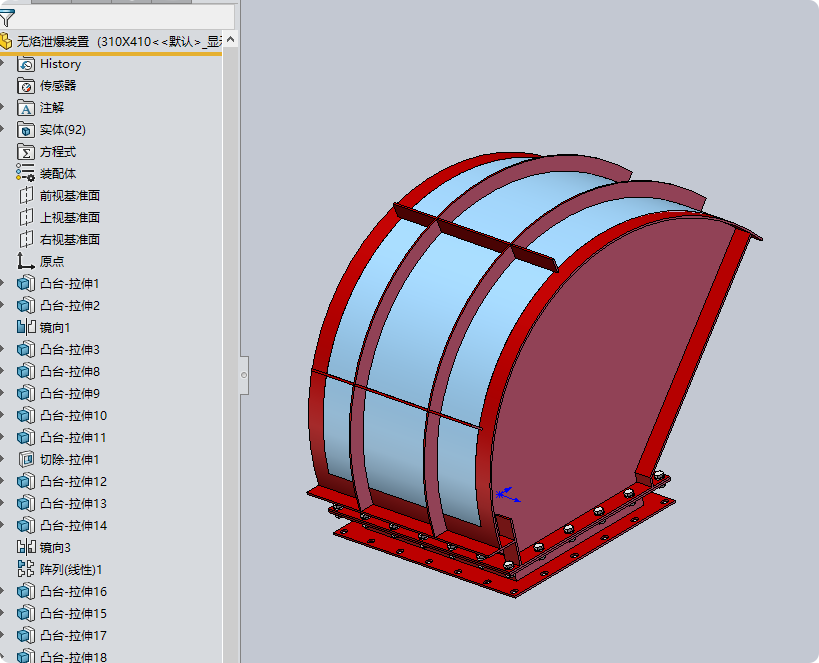Select the 上视基准面 label
Viewport: 819px width, 663px height.
[70, 217]
